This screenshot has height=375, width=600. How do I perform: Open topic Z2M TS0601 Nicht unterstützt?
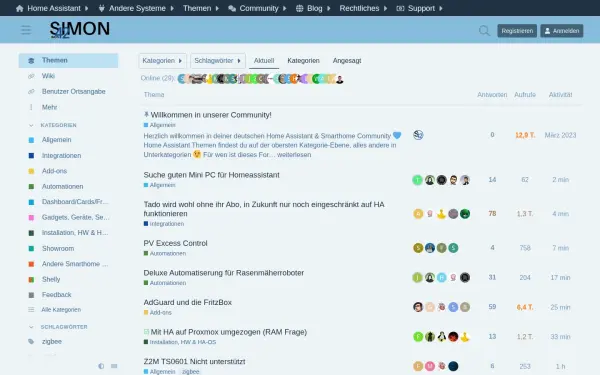(194, 361)
